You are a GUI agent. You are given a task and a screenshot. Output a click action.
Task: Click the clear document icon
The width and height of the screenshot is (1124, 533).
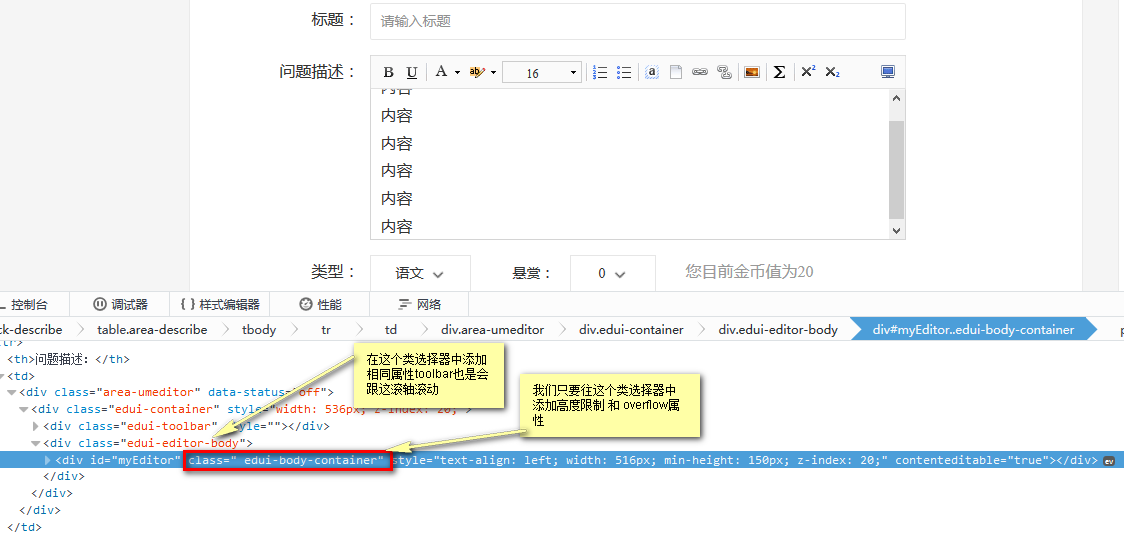click(x=675, y=72)
